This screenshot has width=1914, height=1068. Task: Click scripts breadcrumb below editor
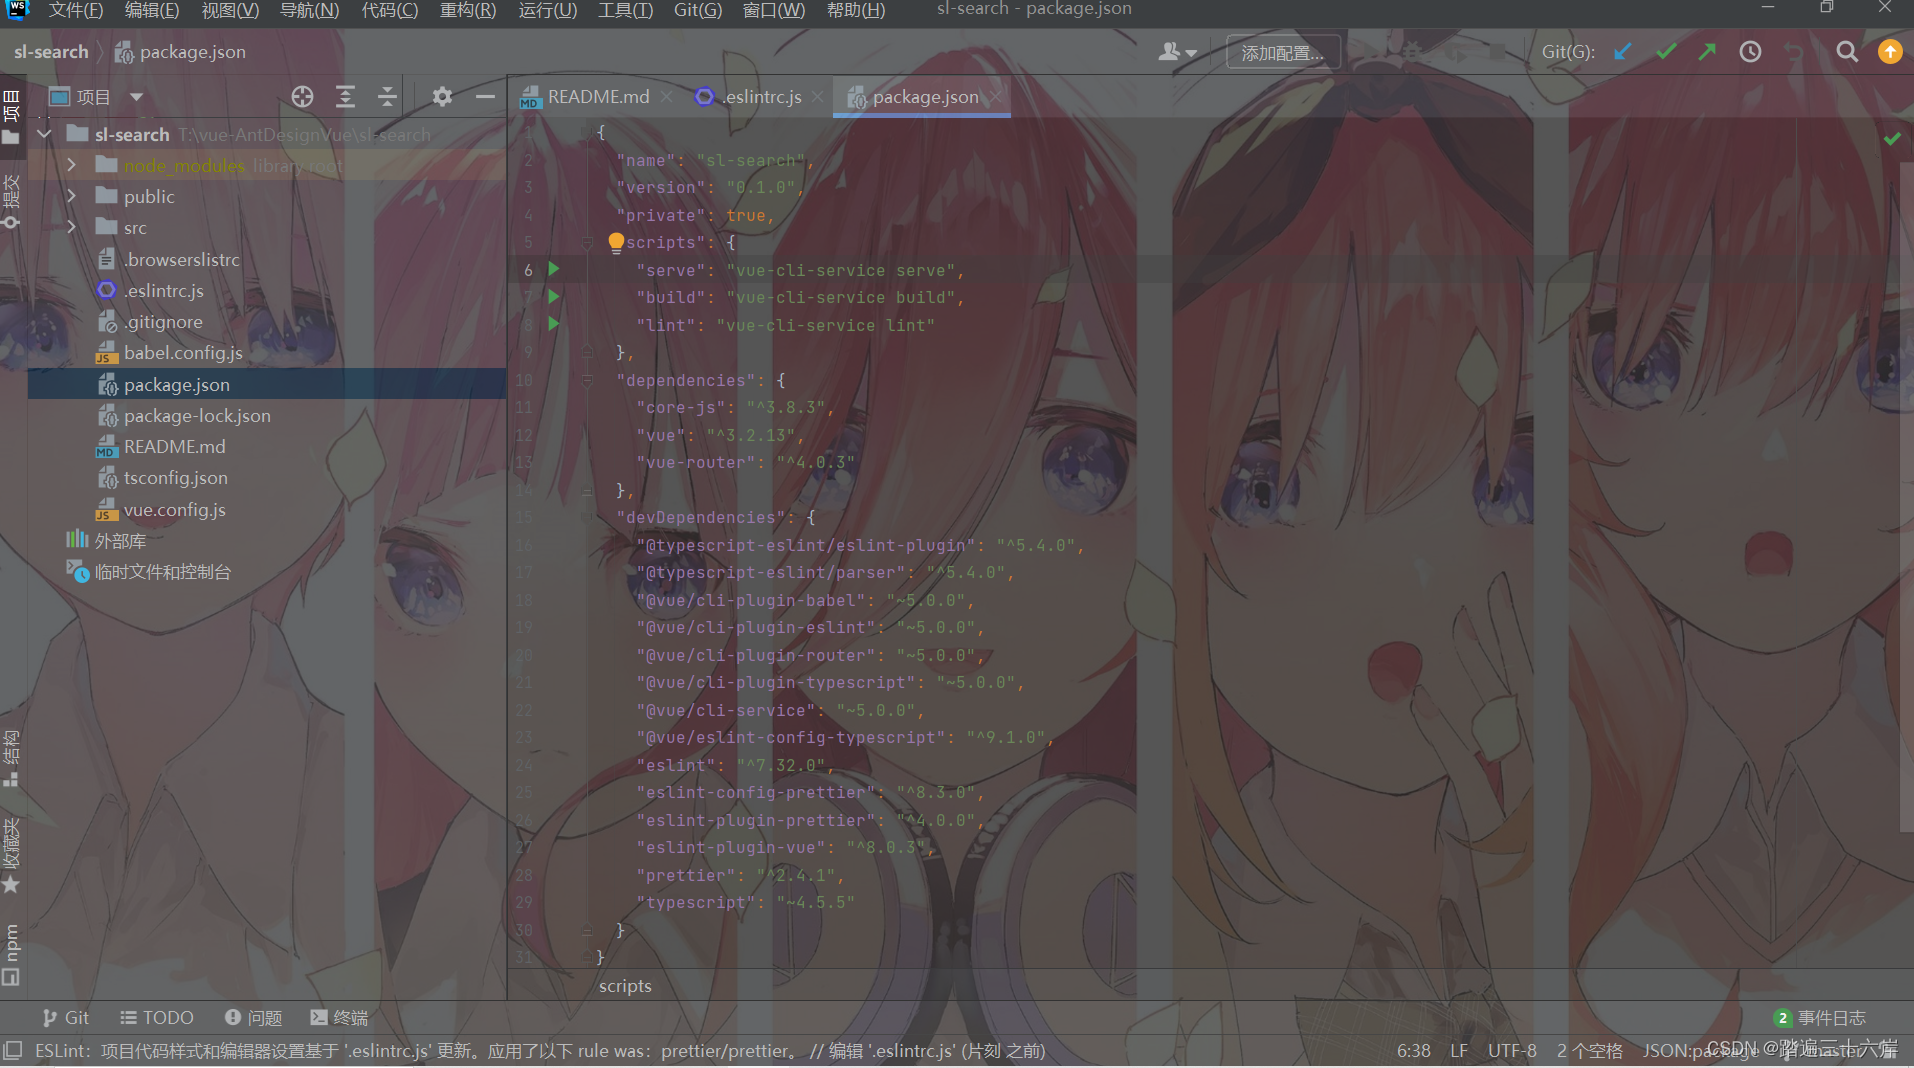[625, 986]
